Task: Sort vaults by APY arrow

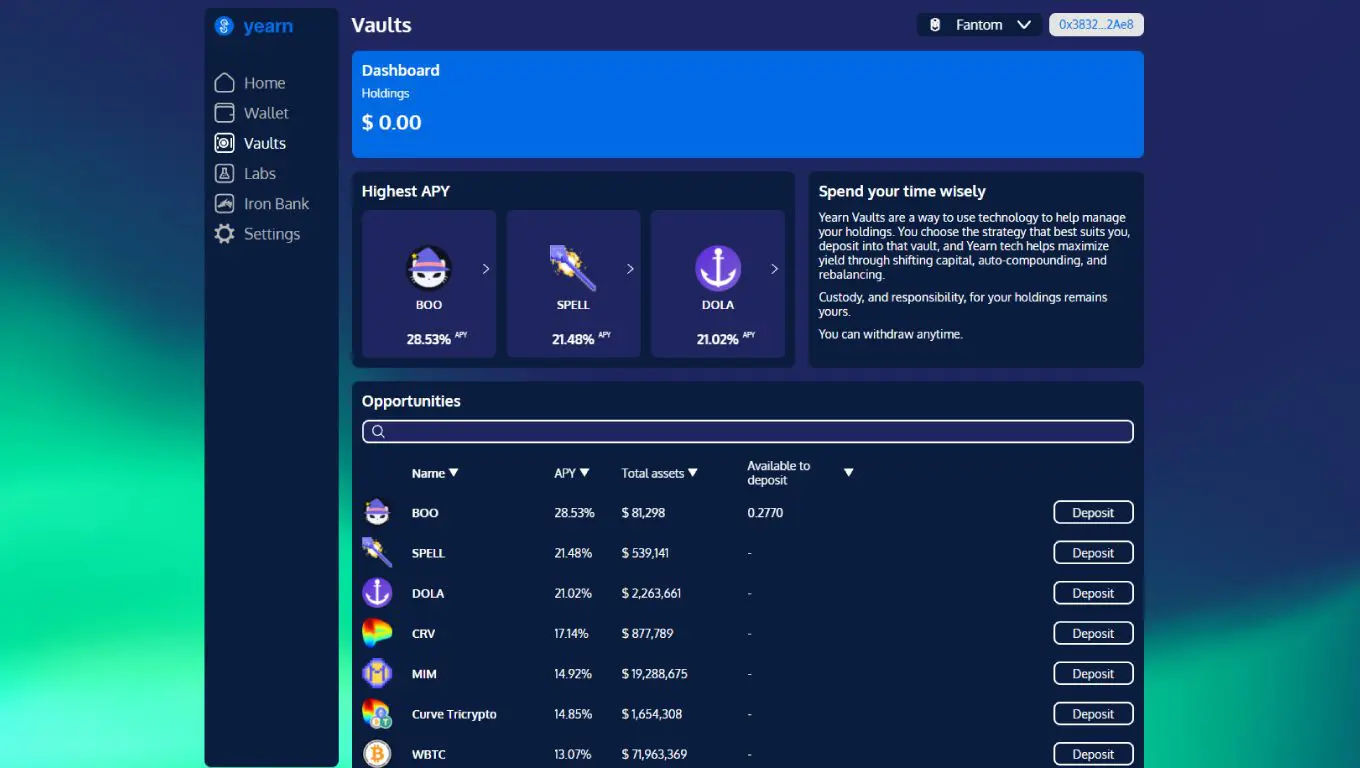Action: pyautogui.click(x=584, y=473)
